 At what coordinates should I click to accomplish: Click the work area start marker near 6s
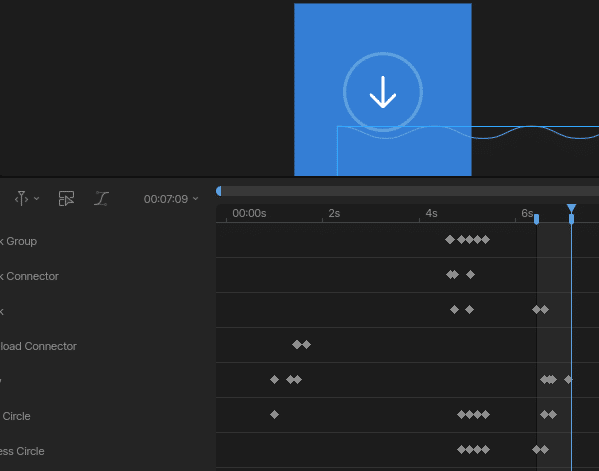point(536,219)
